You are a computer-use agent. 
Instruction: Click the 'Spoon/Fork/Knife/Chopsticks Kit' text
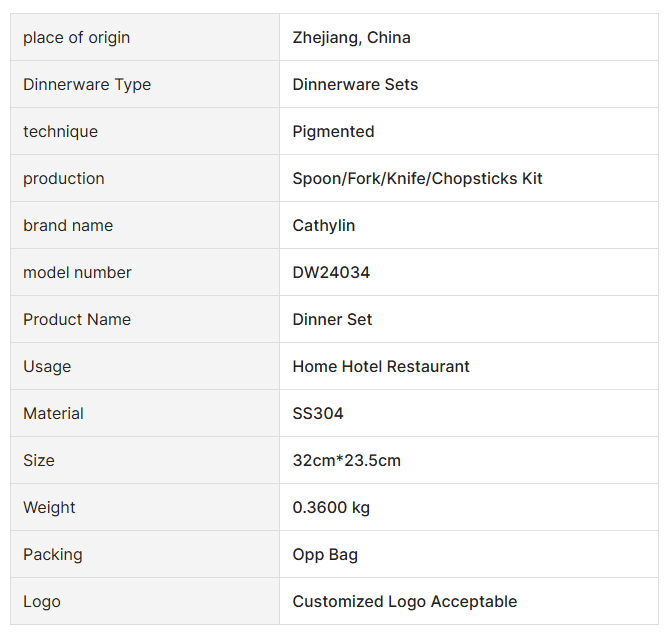pyautogui.click(x=417, y=179)
